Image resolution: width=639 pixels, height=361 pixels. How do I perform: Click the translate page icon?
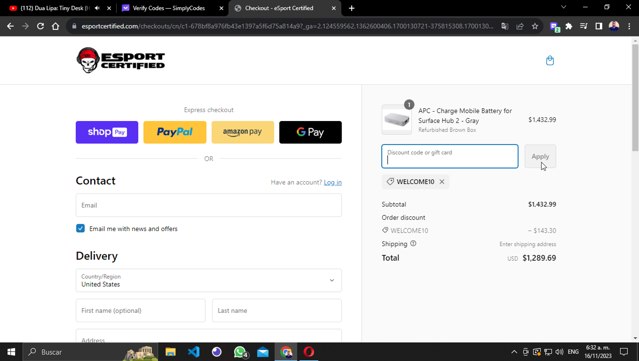(x=505, y=26)
